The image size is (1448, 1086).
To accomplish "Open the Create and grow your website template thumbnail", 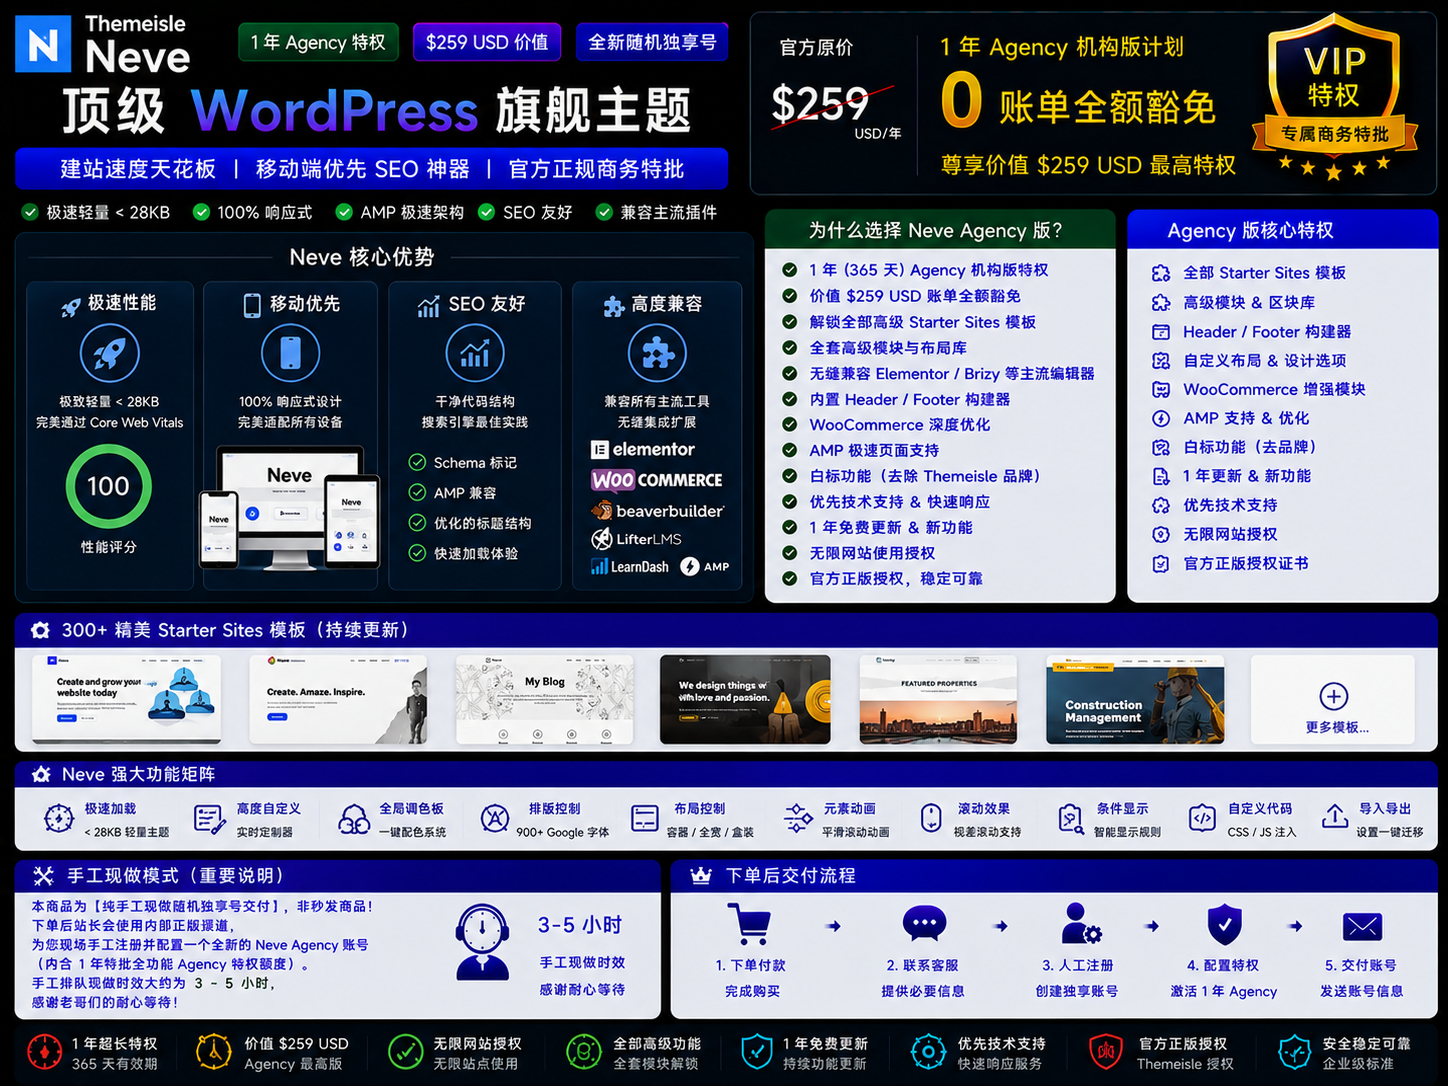I will click(x=127, y=699).
